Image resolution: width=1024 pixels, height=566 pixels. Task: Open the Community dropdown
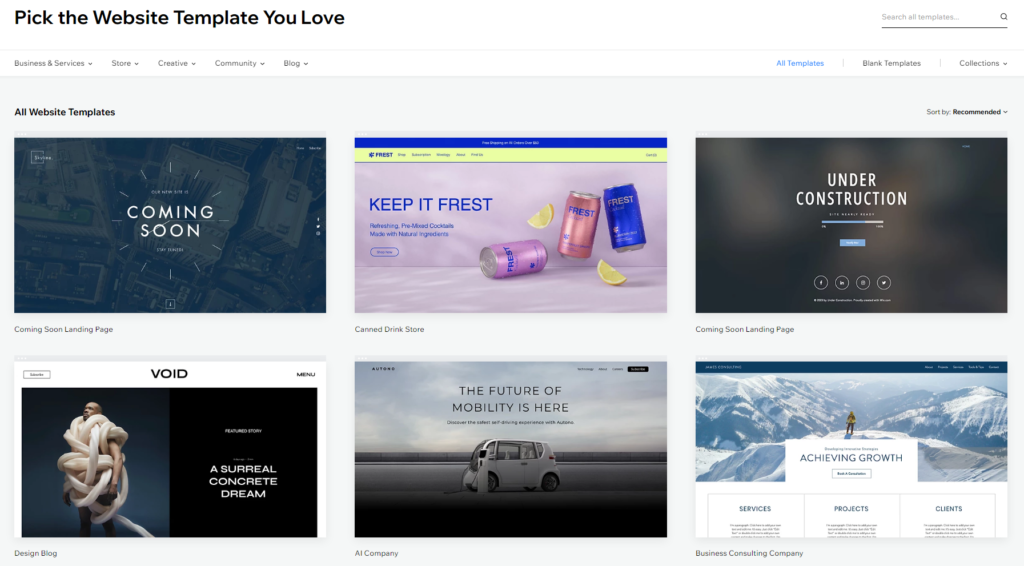(240, 63)
